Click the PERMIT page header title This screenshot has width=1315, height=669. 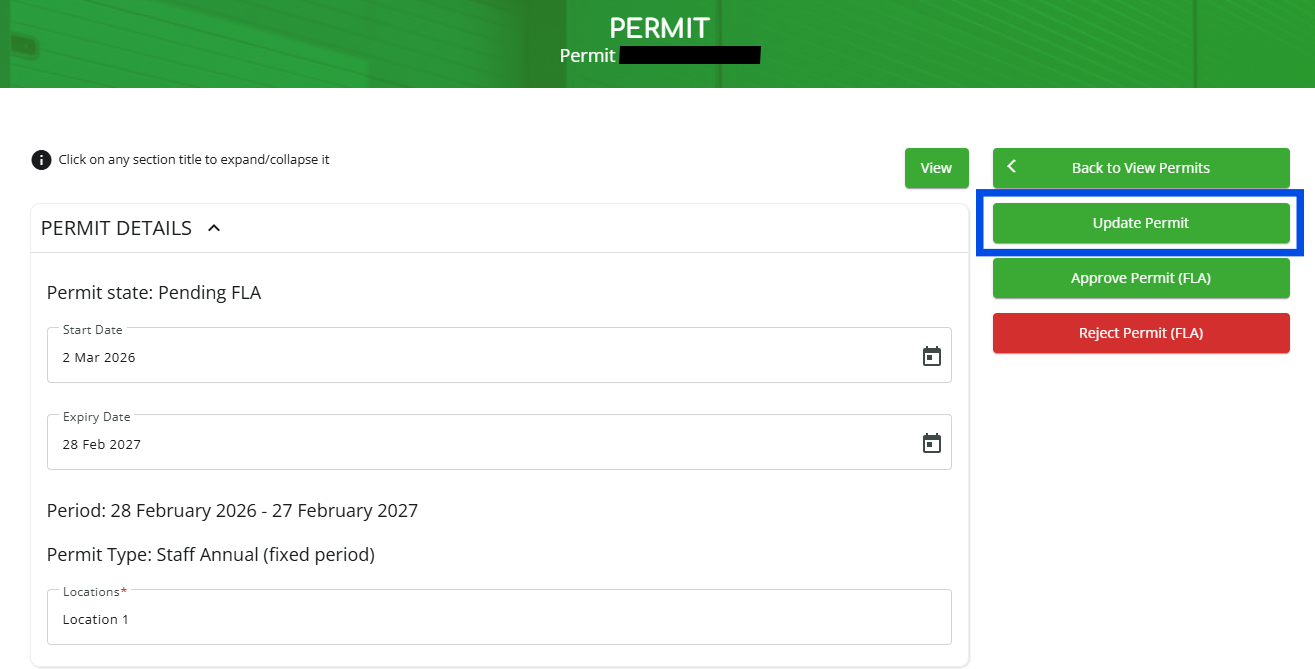(x=659, y=27)
